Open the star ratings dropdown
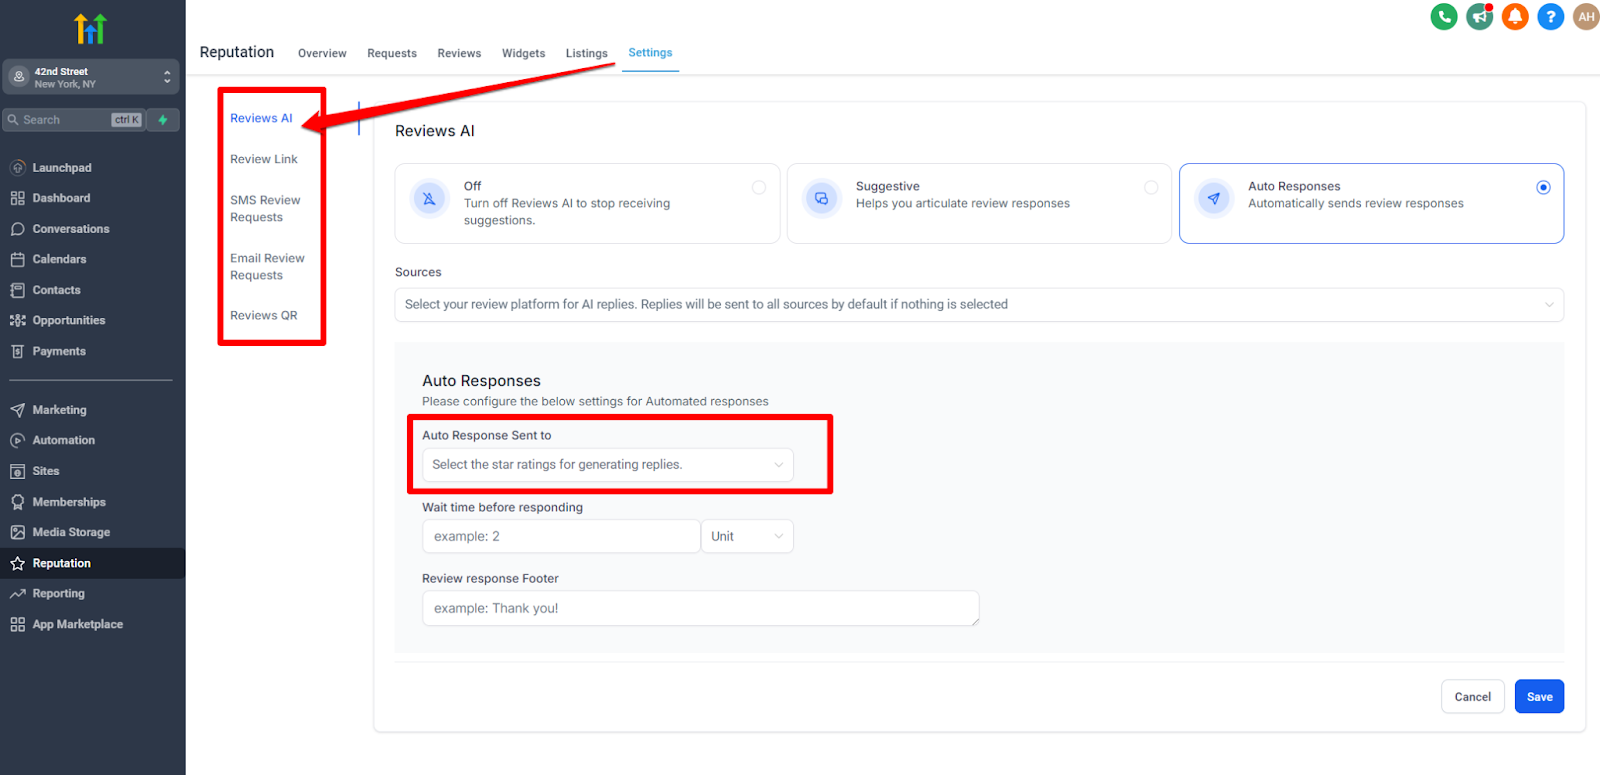 click(x=607, y=465)
